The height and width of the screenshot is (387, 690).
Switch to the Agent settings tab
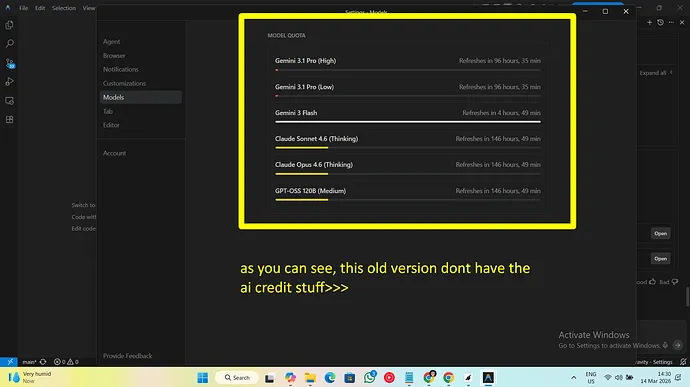[x=111, y=41]
